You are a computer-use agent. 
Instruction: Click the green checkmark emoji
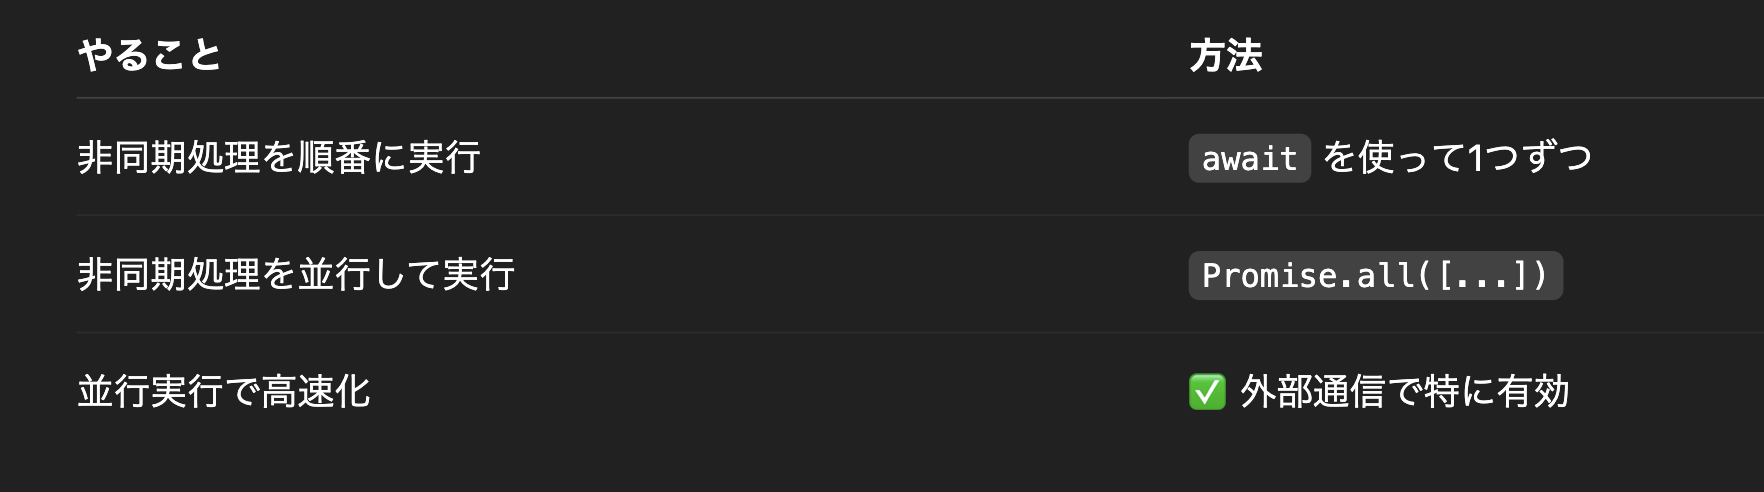(1207, 392)
